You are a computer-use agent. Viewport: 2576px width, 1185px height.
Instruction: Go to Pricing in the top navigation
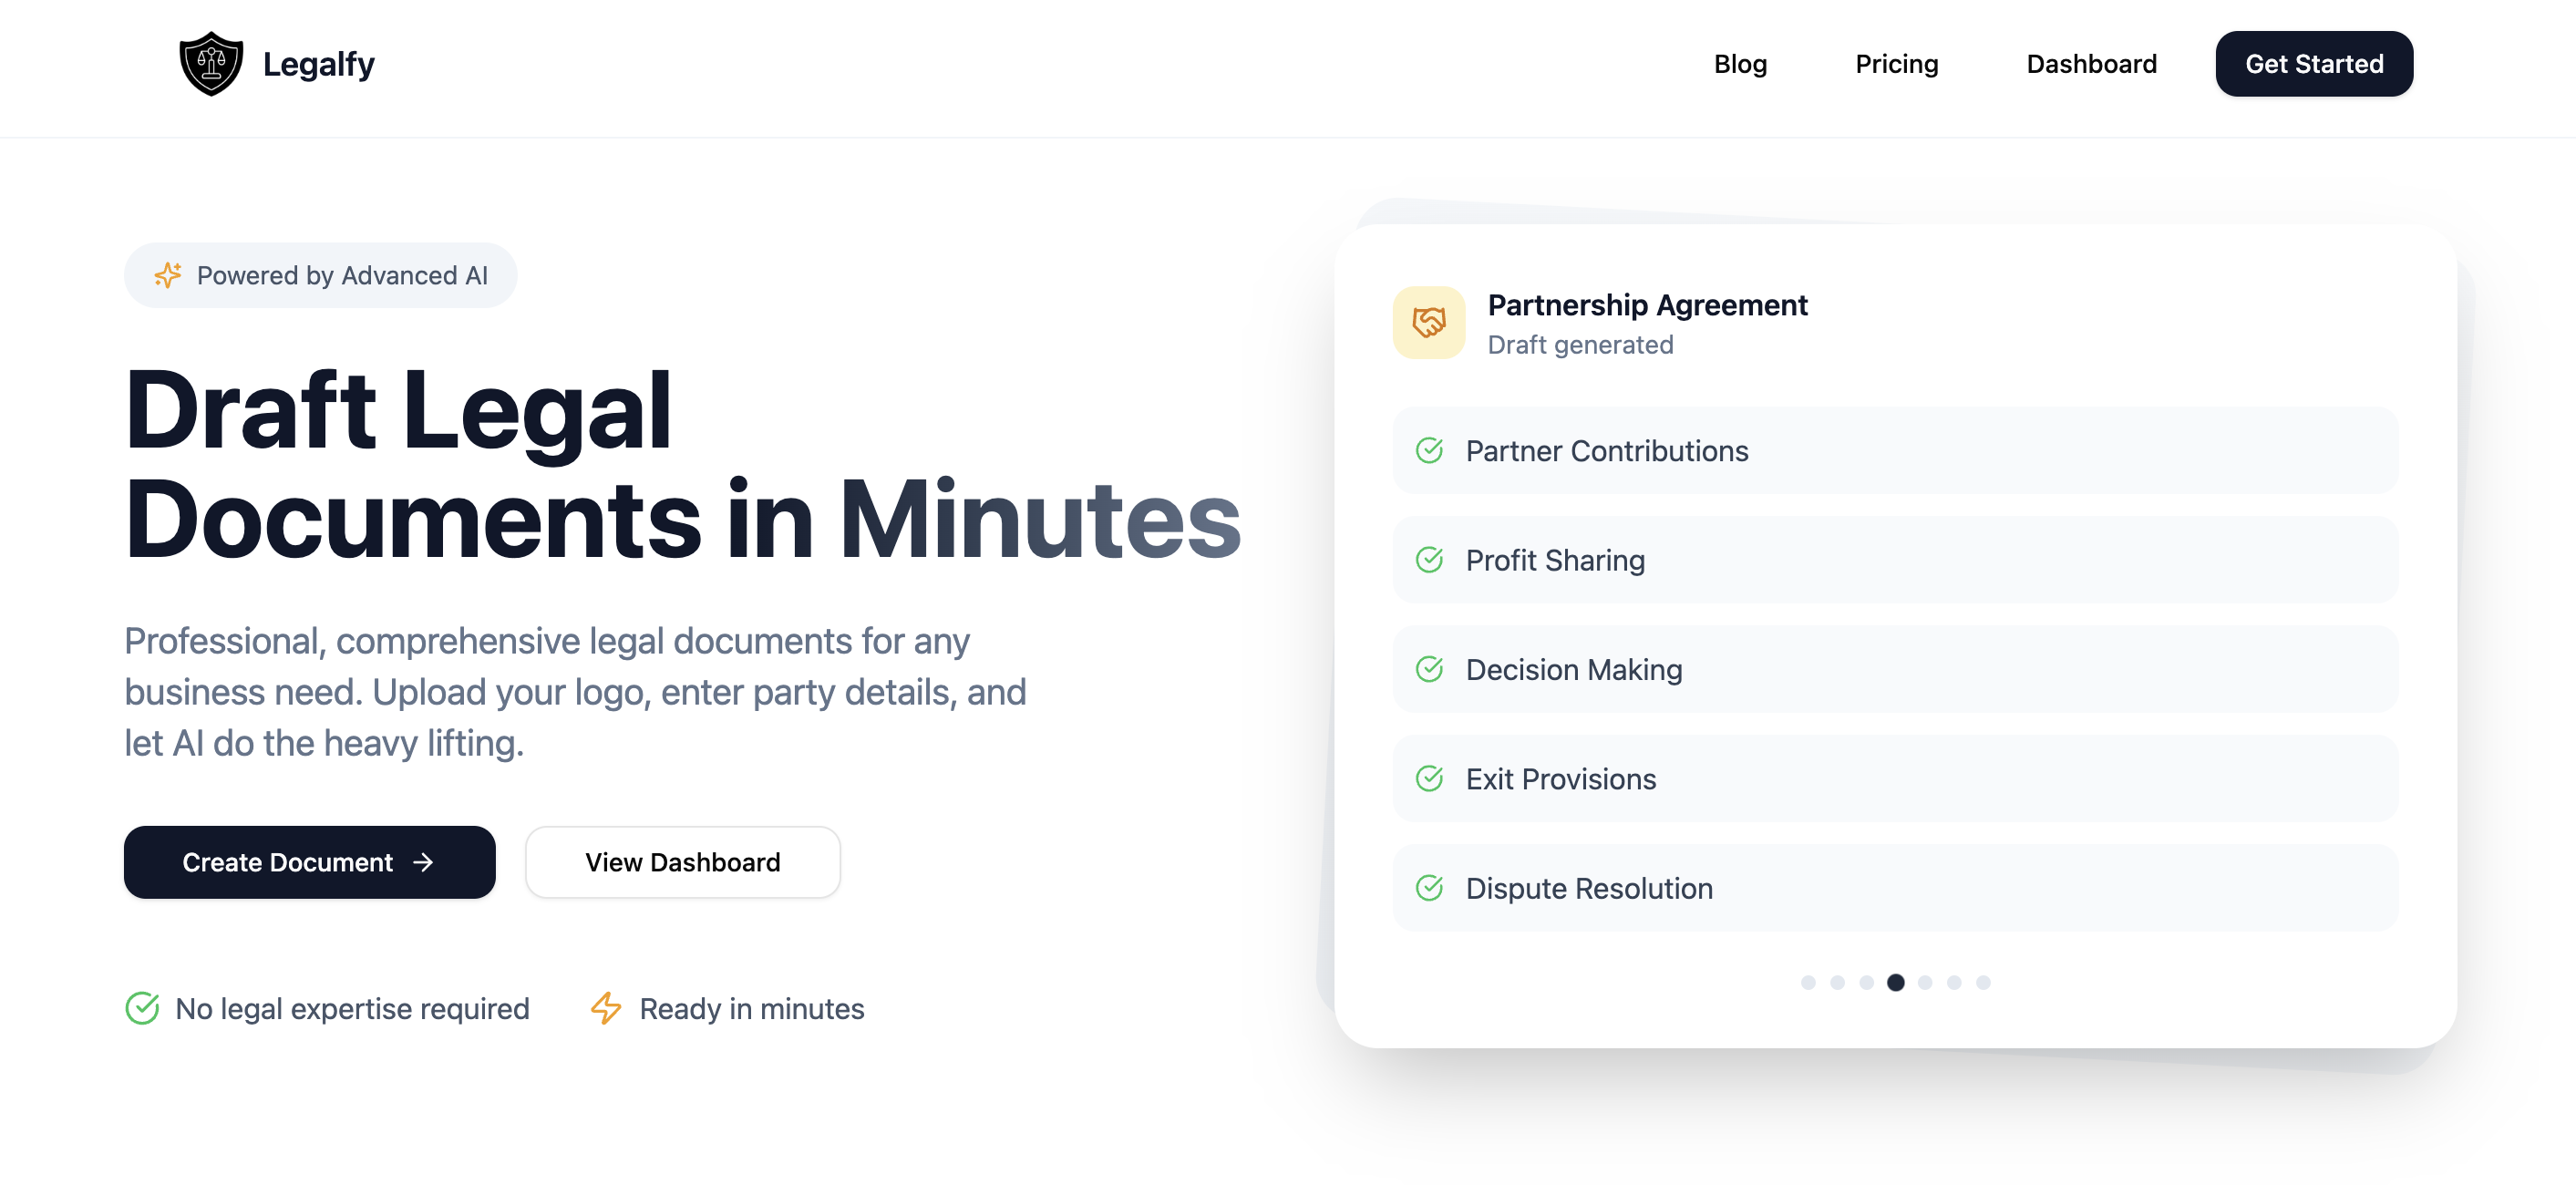1896,64
